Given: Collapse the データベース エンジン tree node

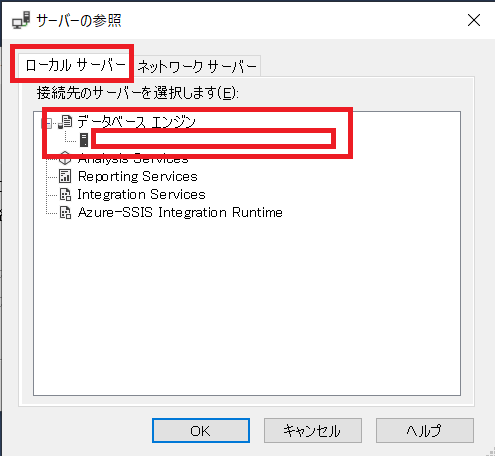Looking at the screenshot, I should point(48,124).
